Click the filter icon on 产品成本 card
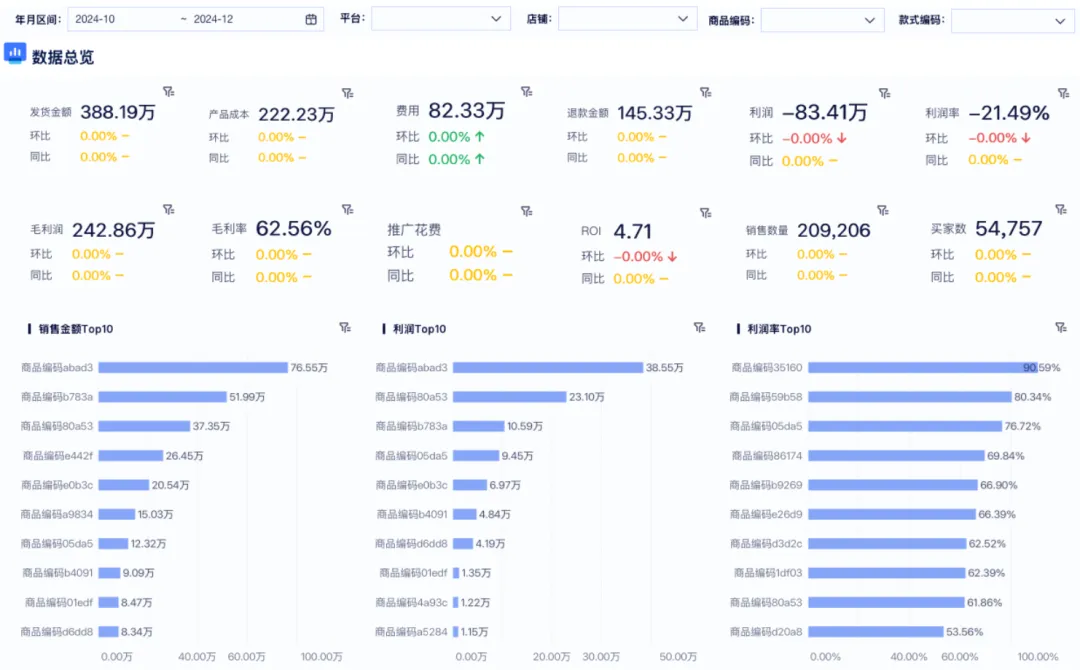 [347, 93]
